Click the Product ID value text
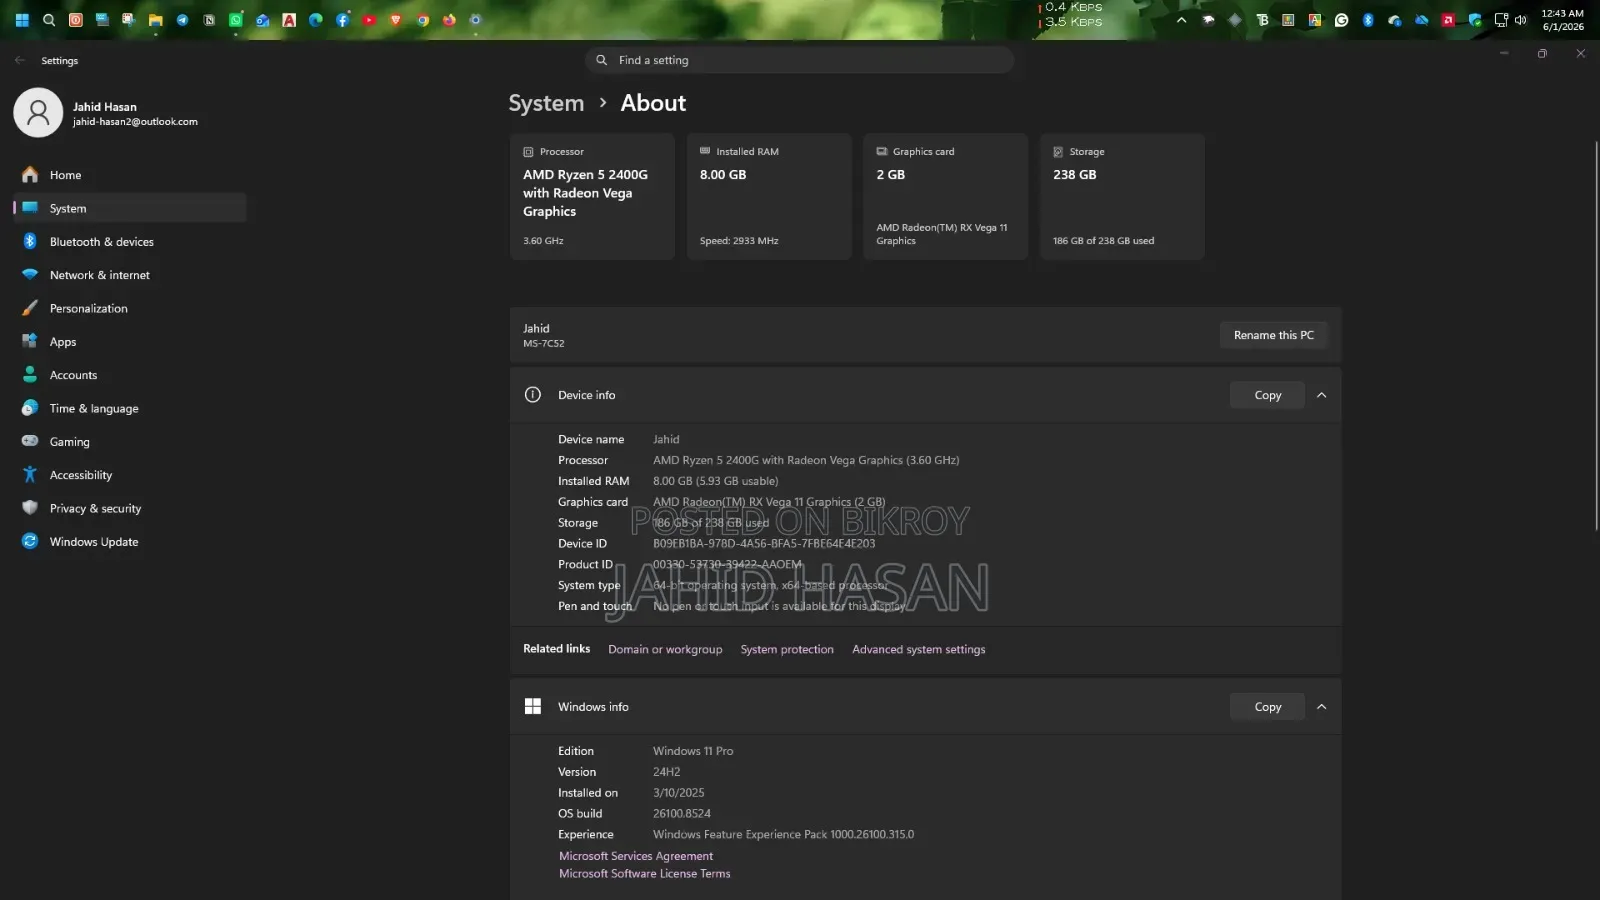This screenshot has width=1600, height=900. [x=728, y=565]
